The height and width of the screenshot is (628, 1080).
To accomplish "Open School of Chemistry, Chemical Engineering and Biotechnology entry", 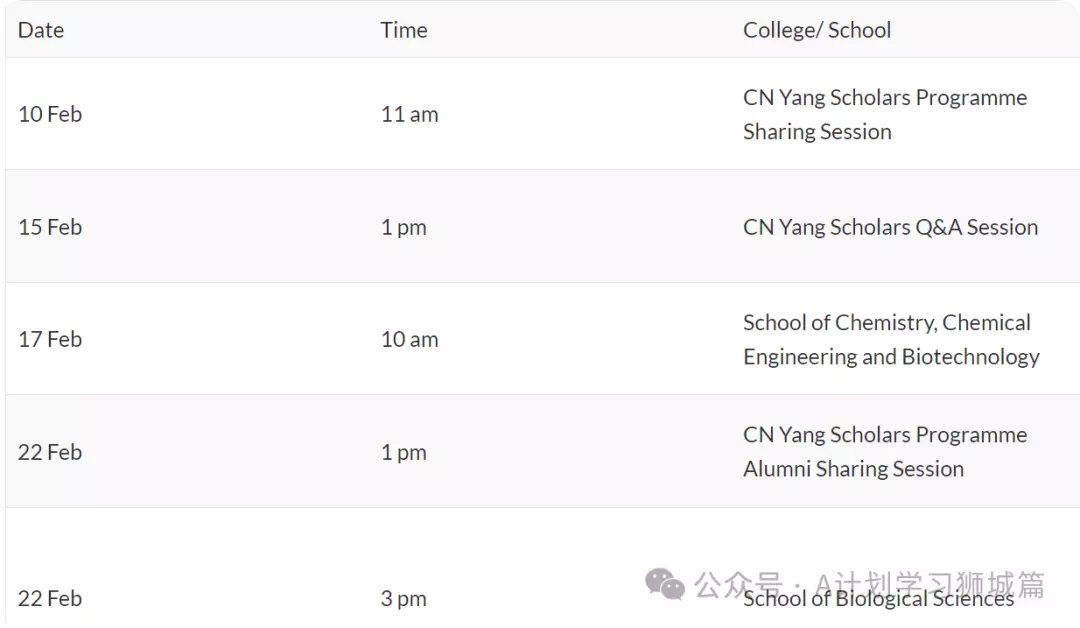I will point(891,339).
